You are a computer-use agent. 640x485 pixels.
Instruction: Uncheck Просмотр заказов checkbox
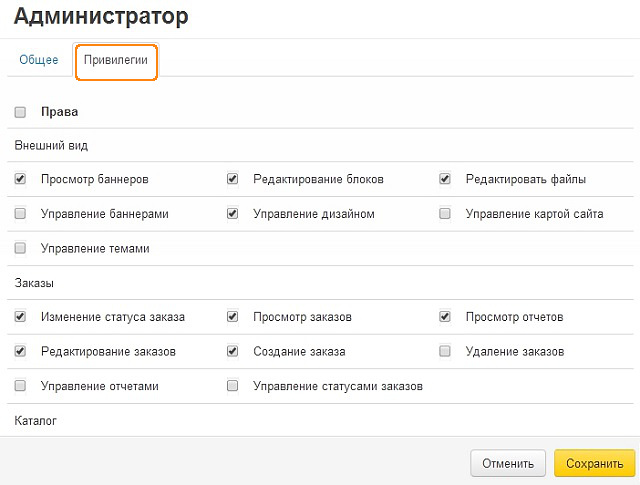(x=233, y=317)
